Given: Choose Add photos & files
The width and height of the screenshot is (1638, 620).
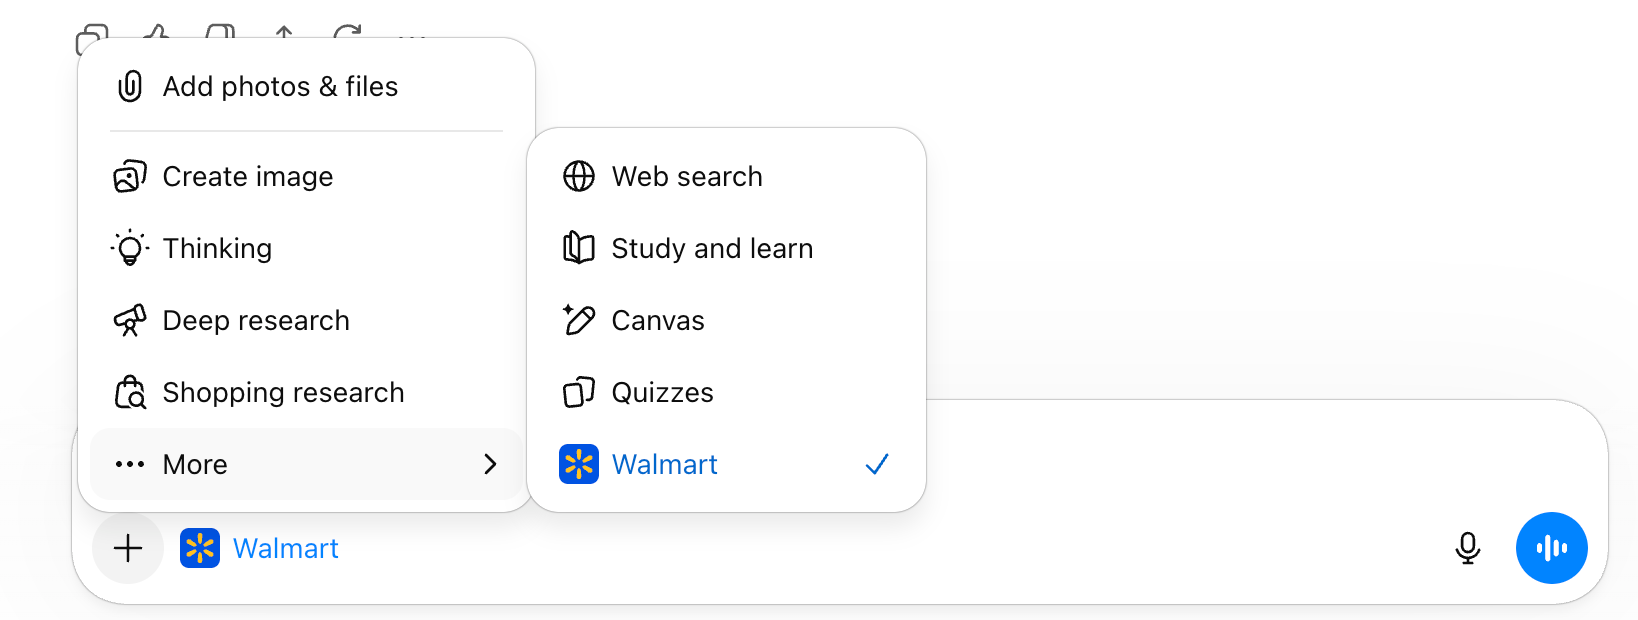Looking at the screenshot, I should click(x=280, y=87).
